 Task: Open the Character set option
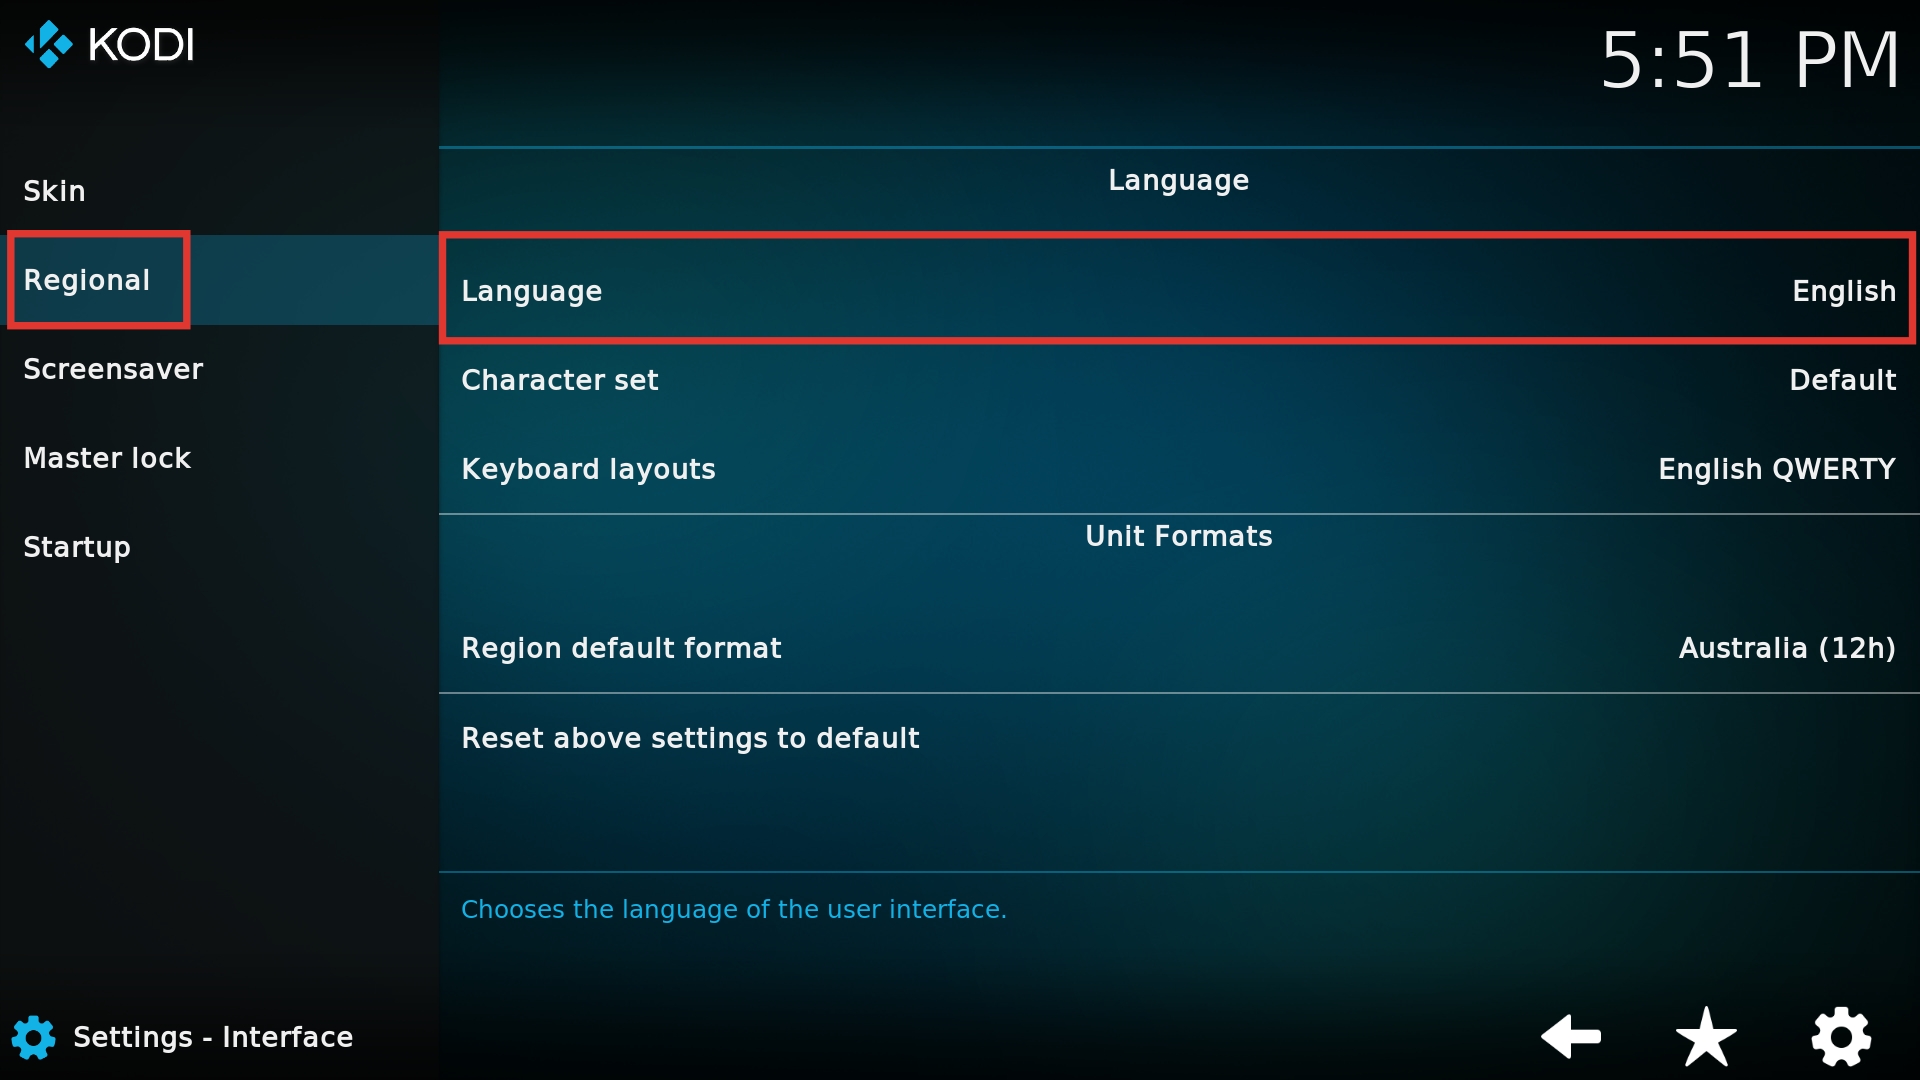[x=1178, y=380]
